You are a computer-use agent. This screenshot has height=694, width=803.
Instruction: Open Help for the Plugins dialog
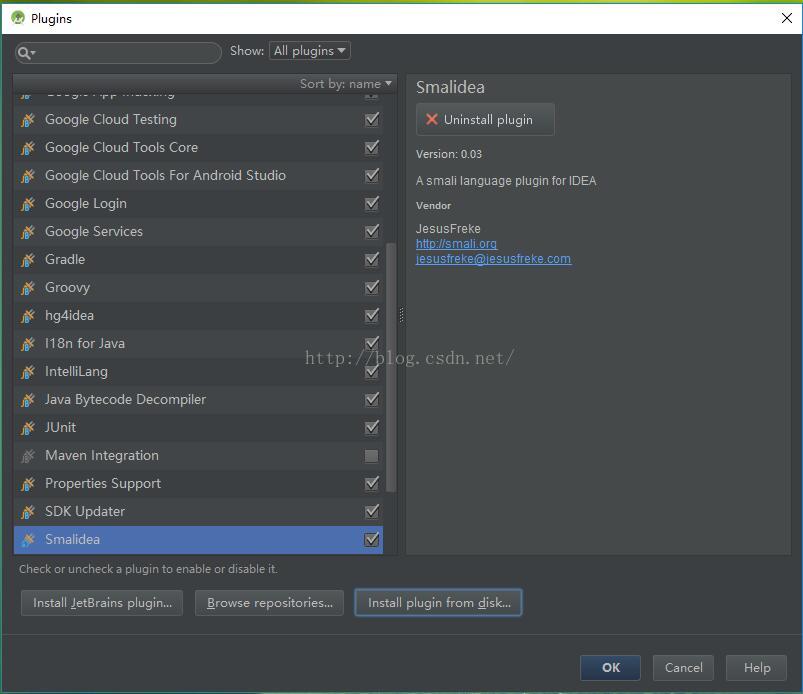(x=756, y=668)
